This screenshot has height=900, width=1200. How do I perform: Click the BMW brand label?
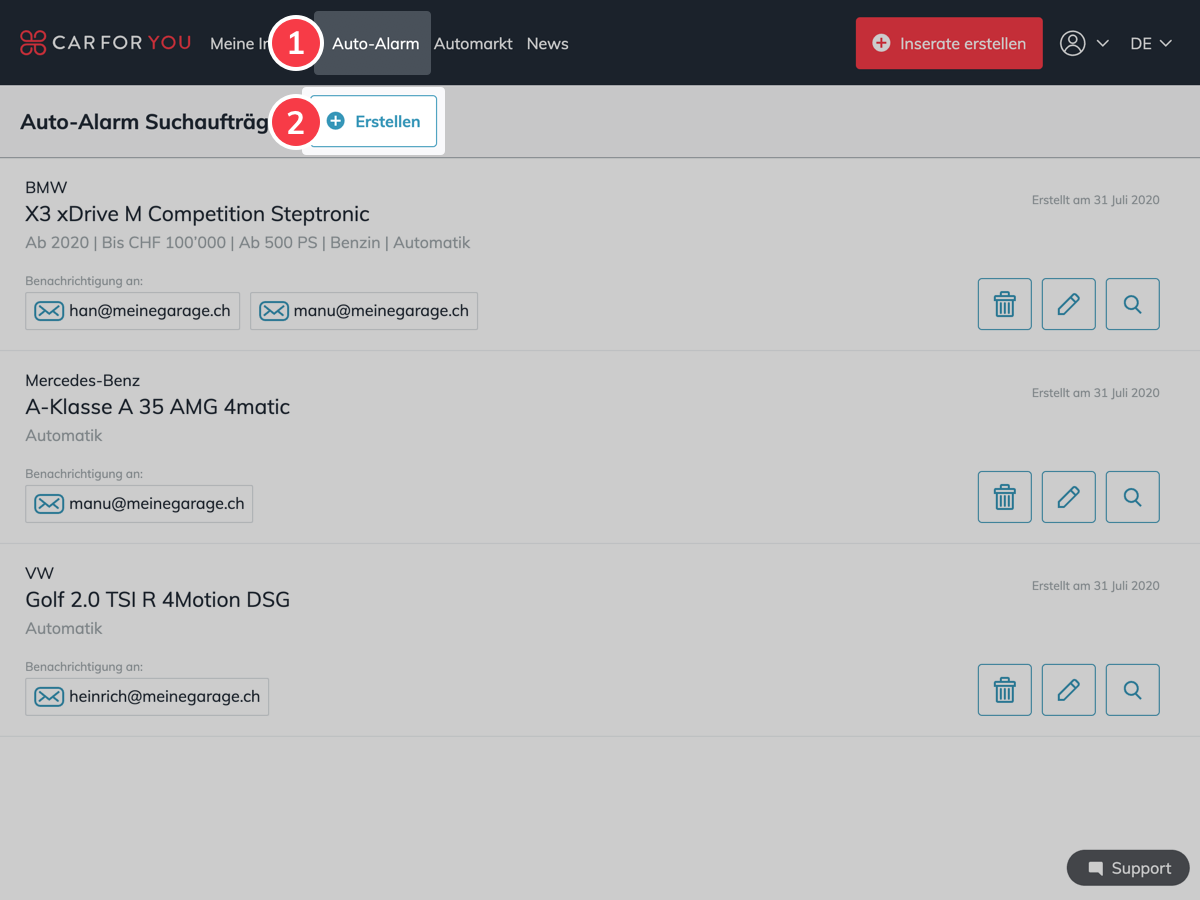tap(46, 187)
